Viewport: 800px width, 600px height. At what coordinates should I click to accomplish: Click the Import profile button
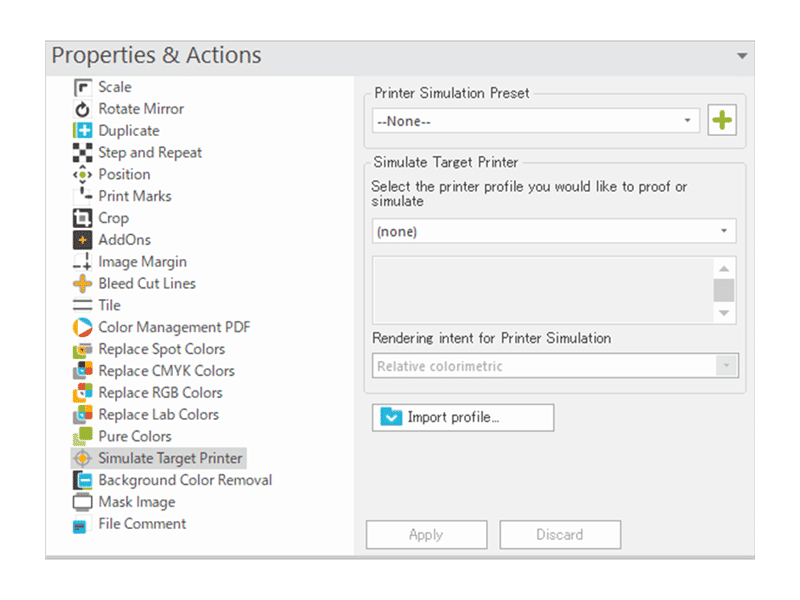[x=462, y=418]
